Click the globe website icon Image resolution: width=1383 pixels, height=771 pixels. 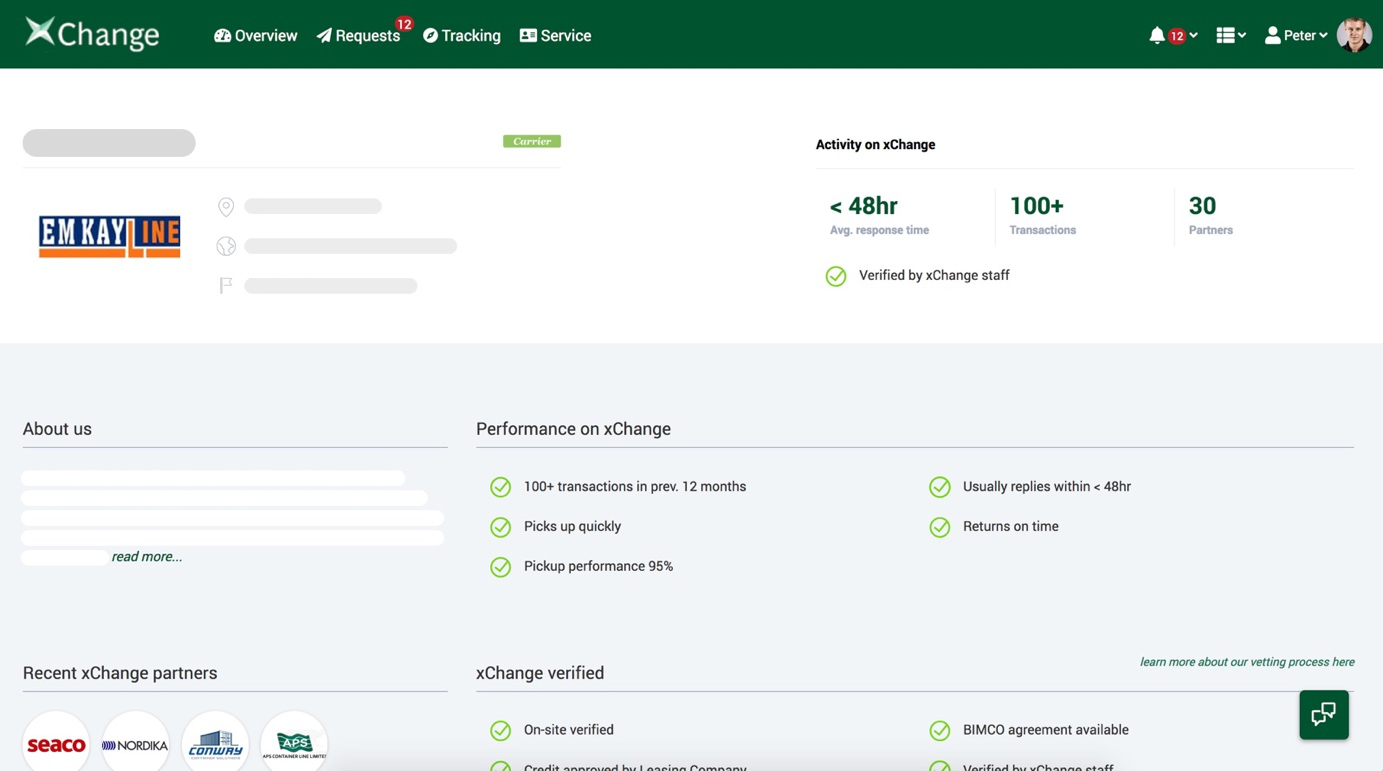coord(226,246)
